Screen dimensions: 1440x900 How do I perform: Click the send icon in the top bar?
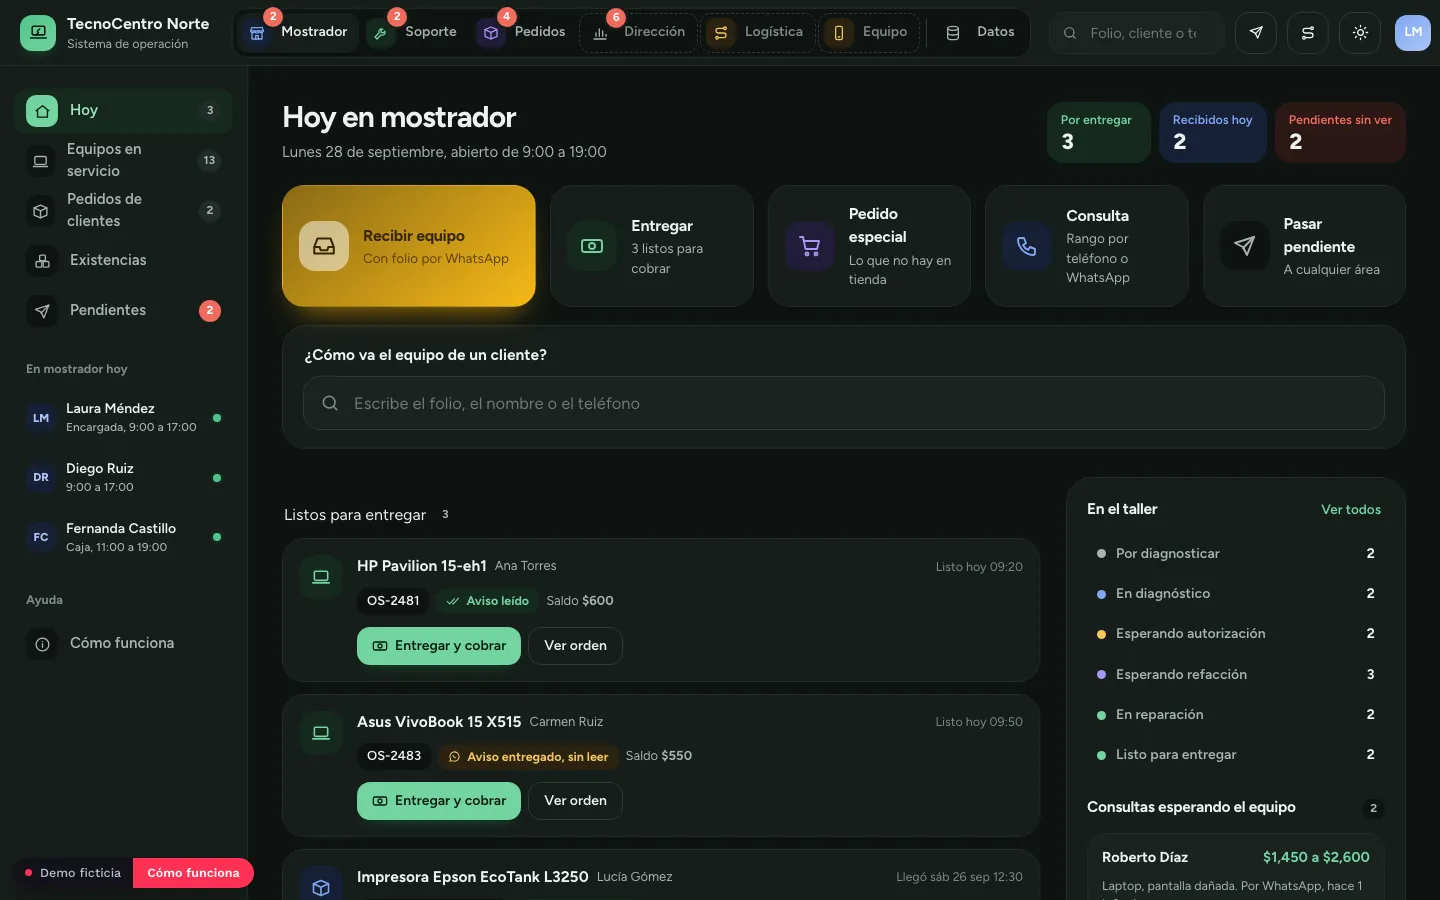tap(1256, 33)
